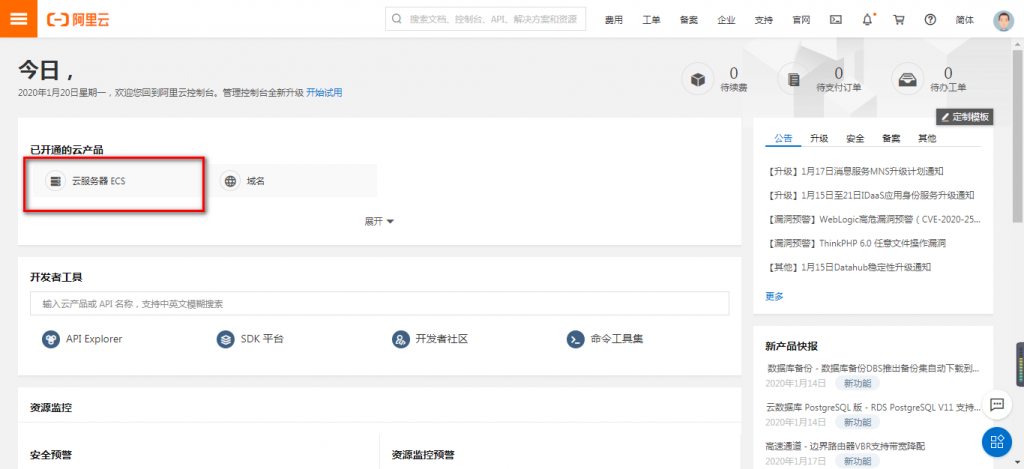1024x469 pixels.
Task: Click the API Explorer label
Action: pos(94,339)
